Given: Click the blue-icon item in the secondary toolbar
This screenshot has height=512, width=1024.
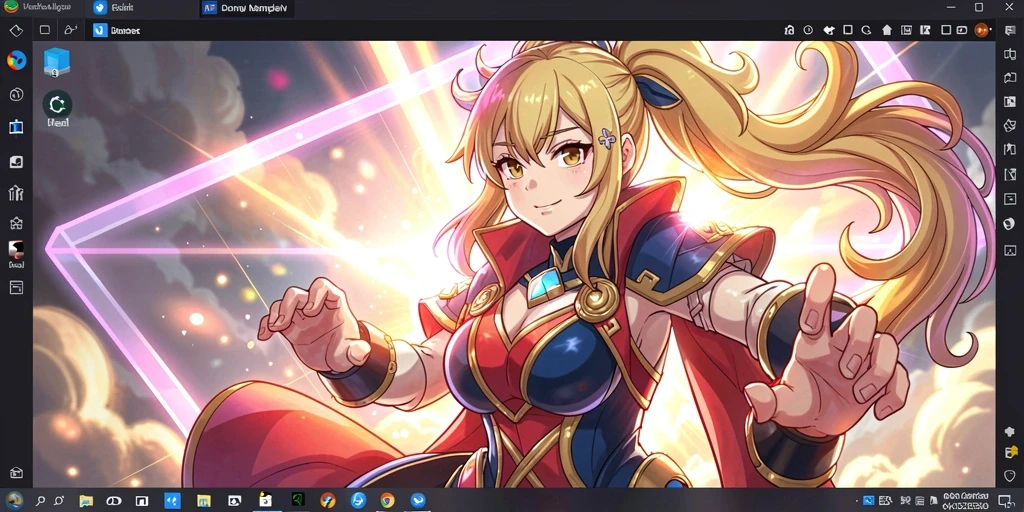Looking at the screenshot, I should [x=116, y=30].
